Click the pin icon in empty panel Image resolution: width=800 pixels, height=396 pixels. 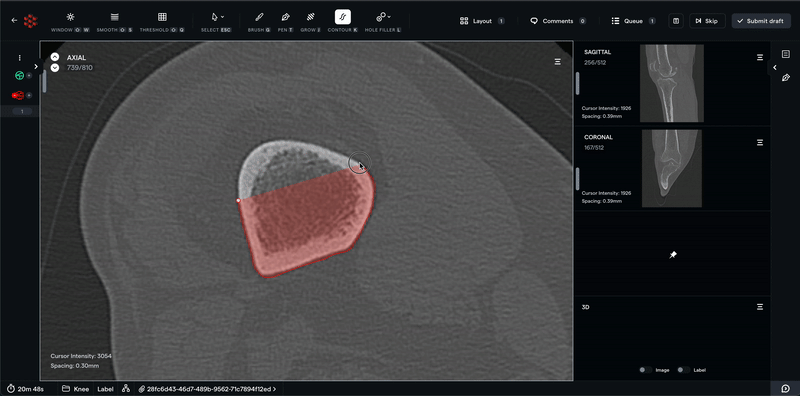point(673,255)
